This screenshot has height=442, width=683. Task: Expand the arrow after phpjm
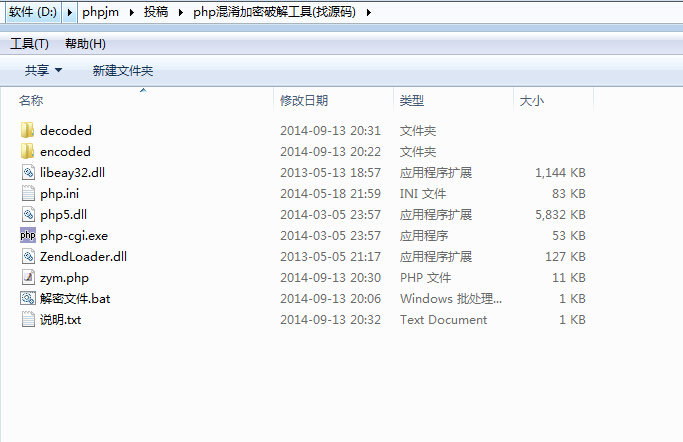pos(132,12)
